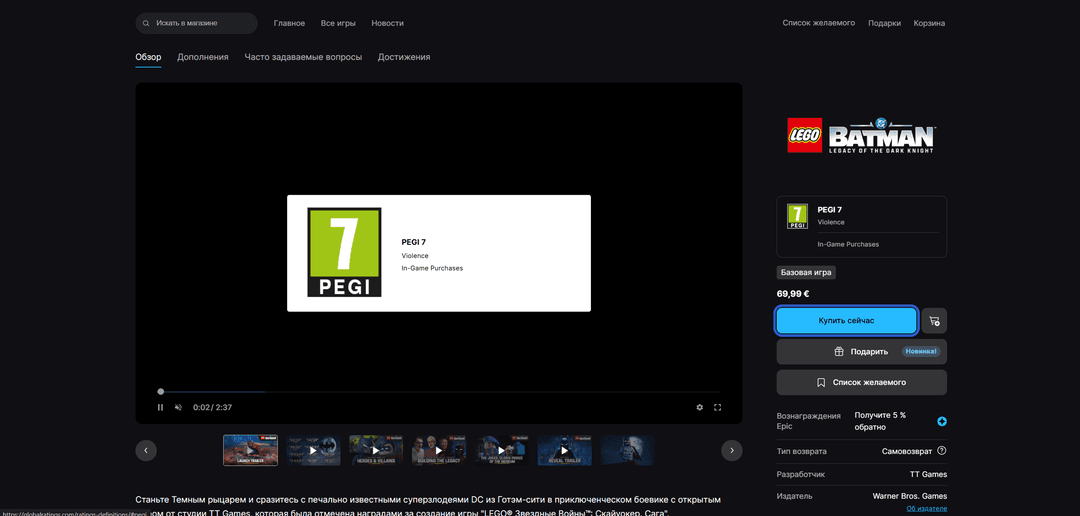Click the 'Подарить' gift button
Image resolution: width=1080 pixels, height=516 pixels.
coord(862,351)
